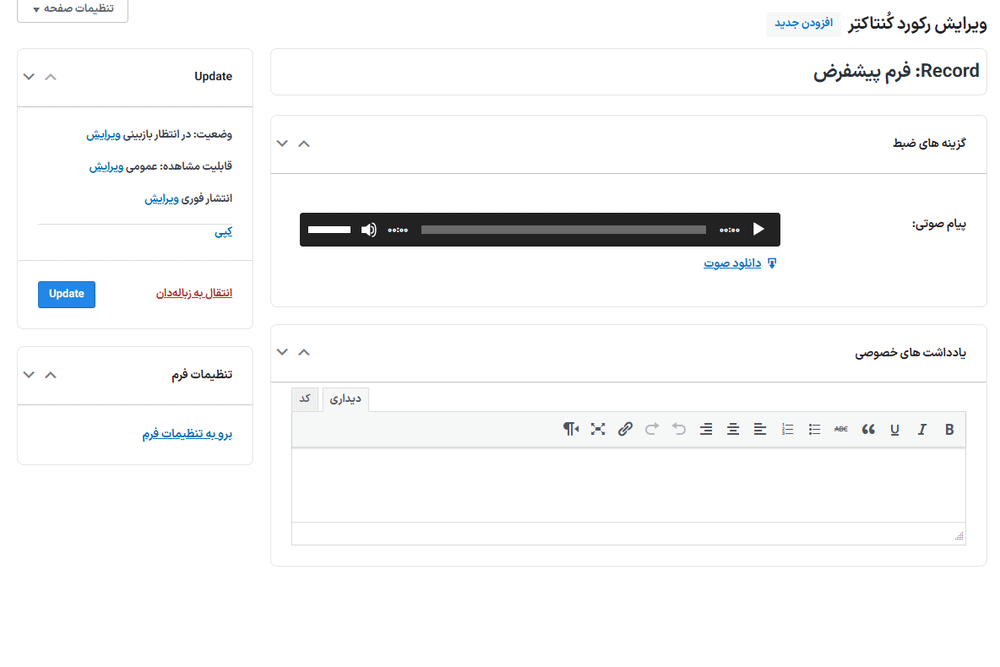Click the strikethrough ABC icon
Viewport: 1000px width, 667px height.
[x=841, y=429]
